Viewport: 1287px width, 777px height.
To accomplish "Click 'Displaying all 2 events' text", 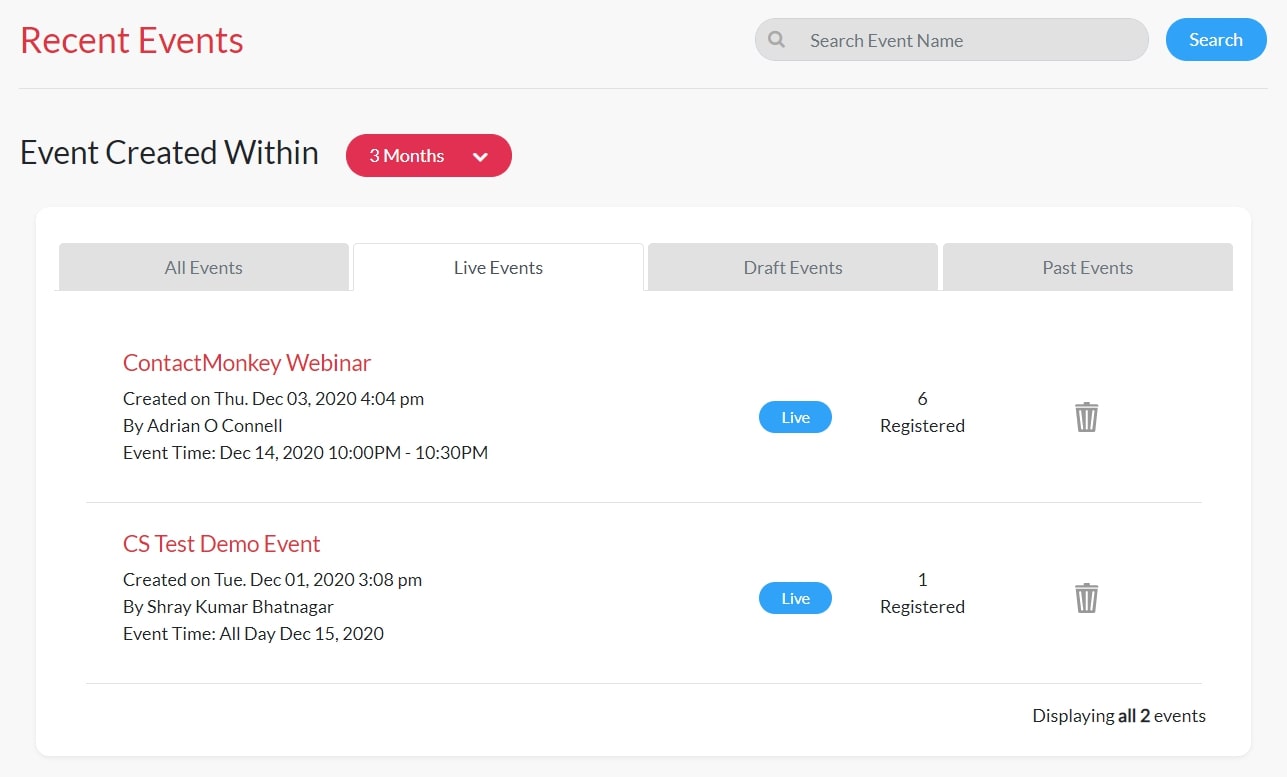I will tap(1119, 715).
